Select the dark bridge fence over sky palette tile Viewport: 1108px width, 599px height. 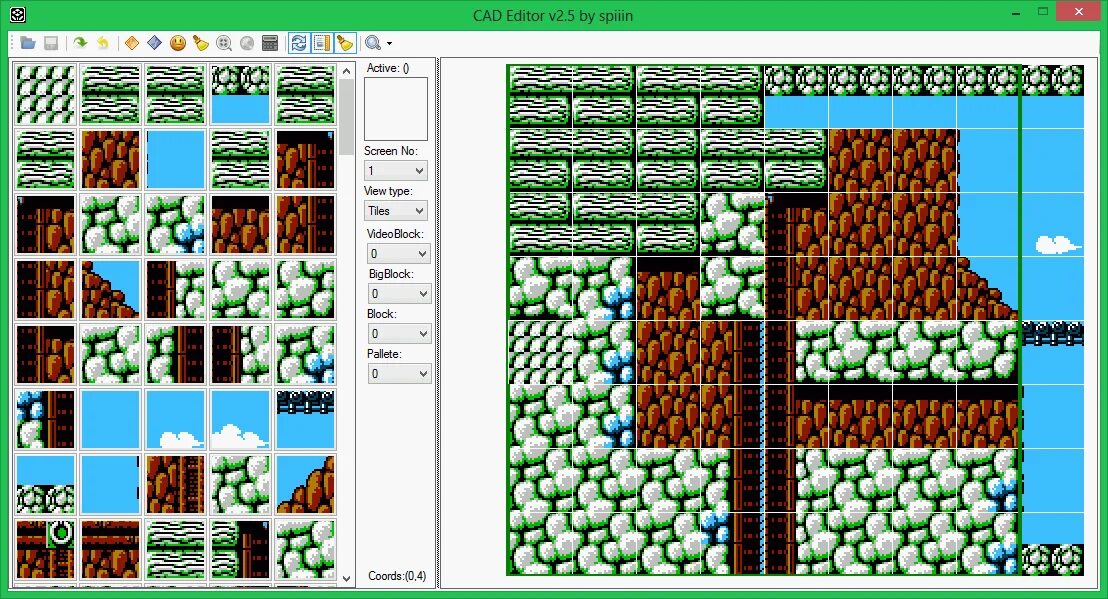coord(305,420)
